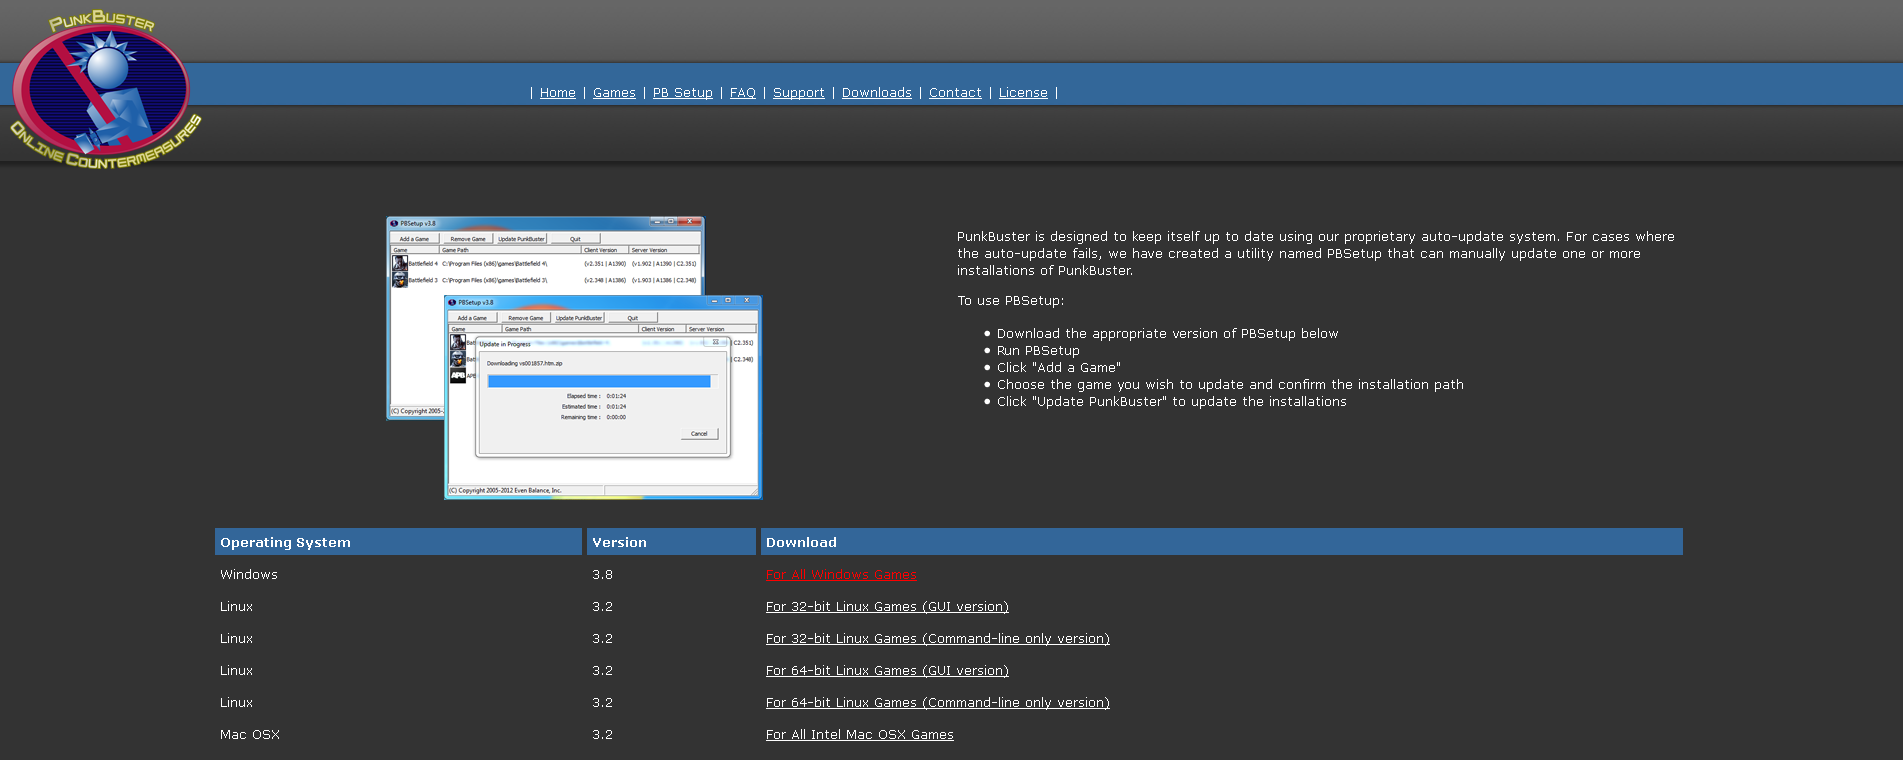Open the FAQ page
Viewport: 1903px width, 760px height.
pos(743,93)
